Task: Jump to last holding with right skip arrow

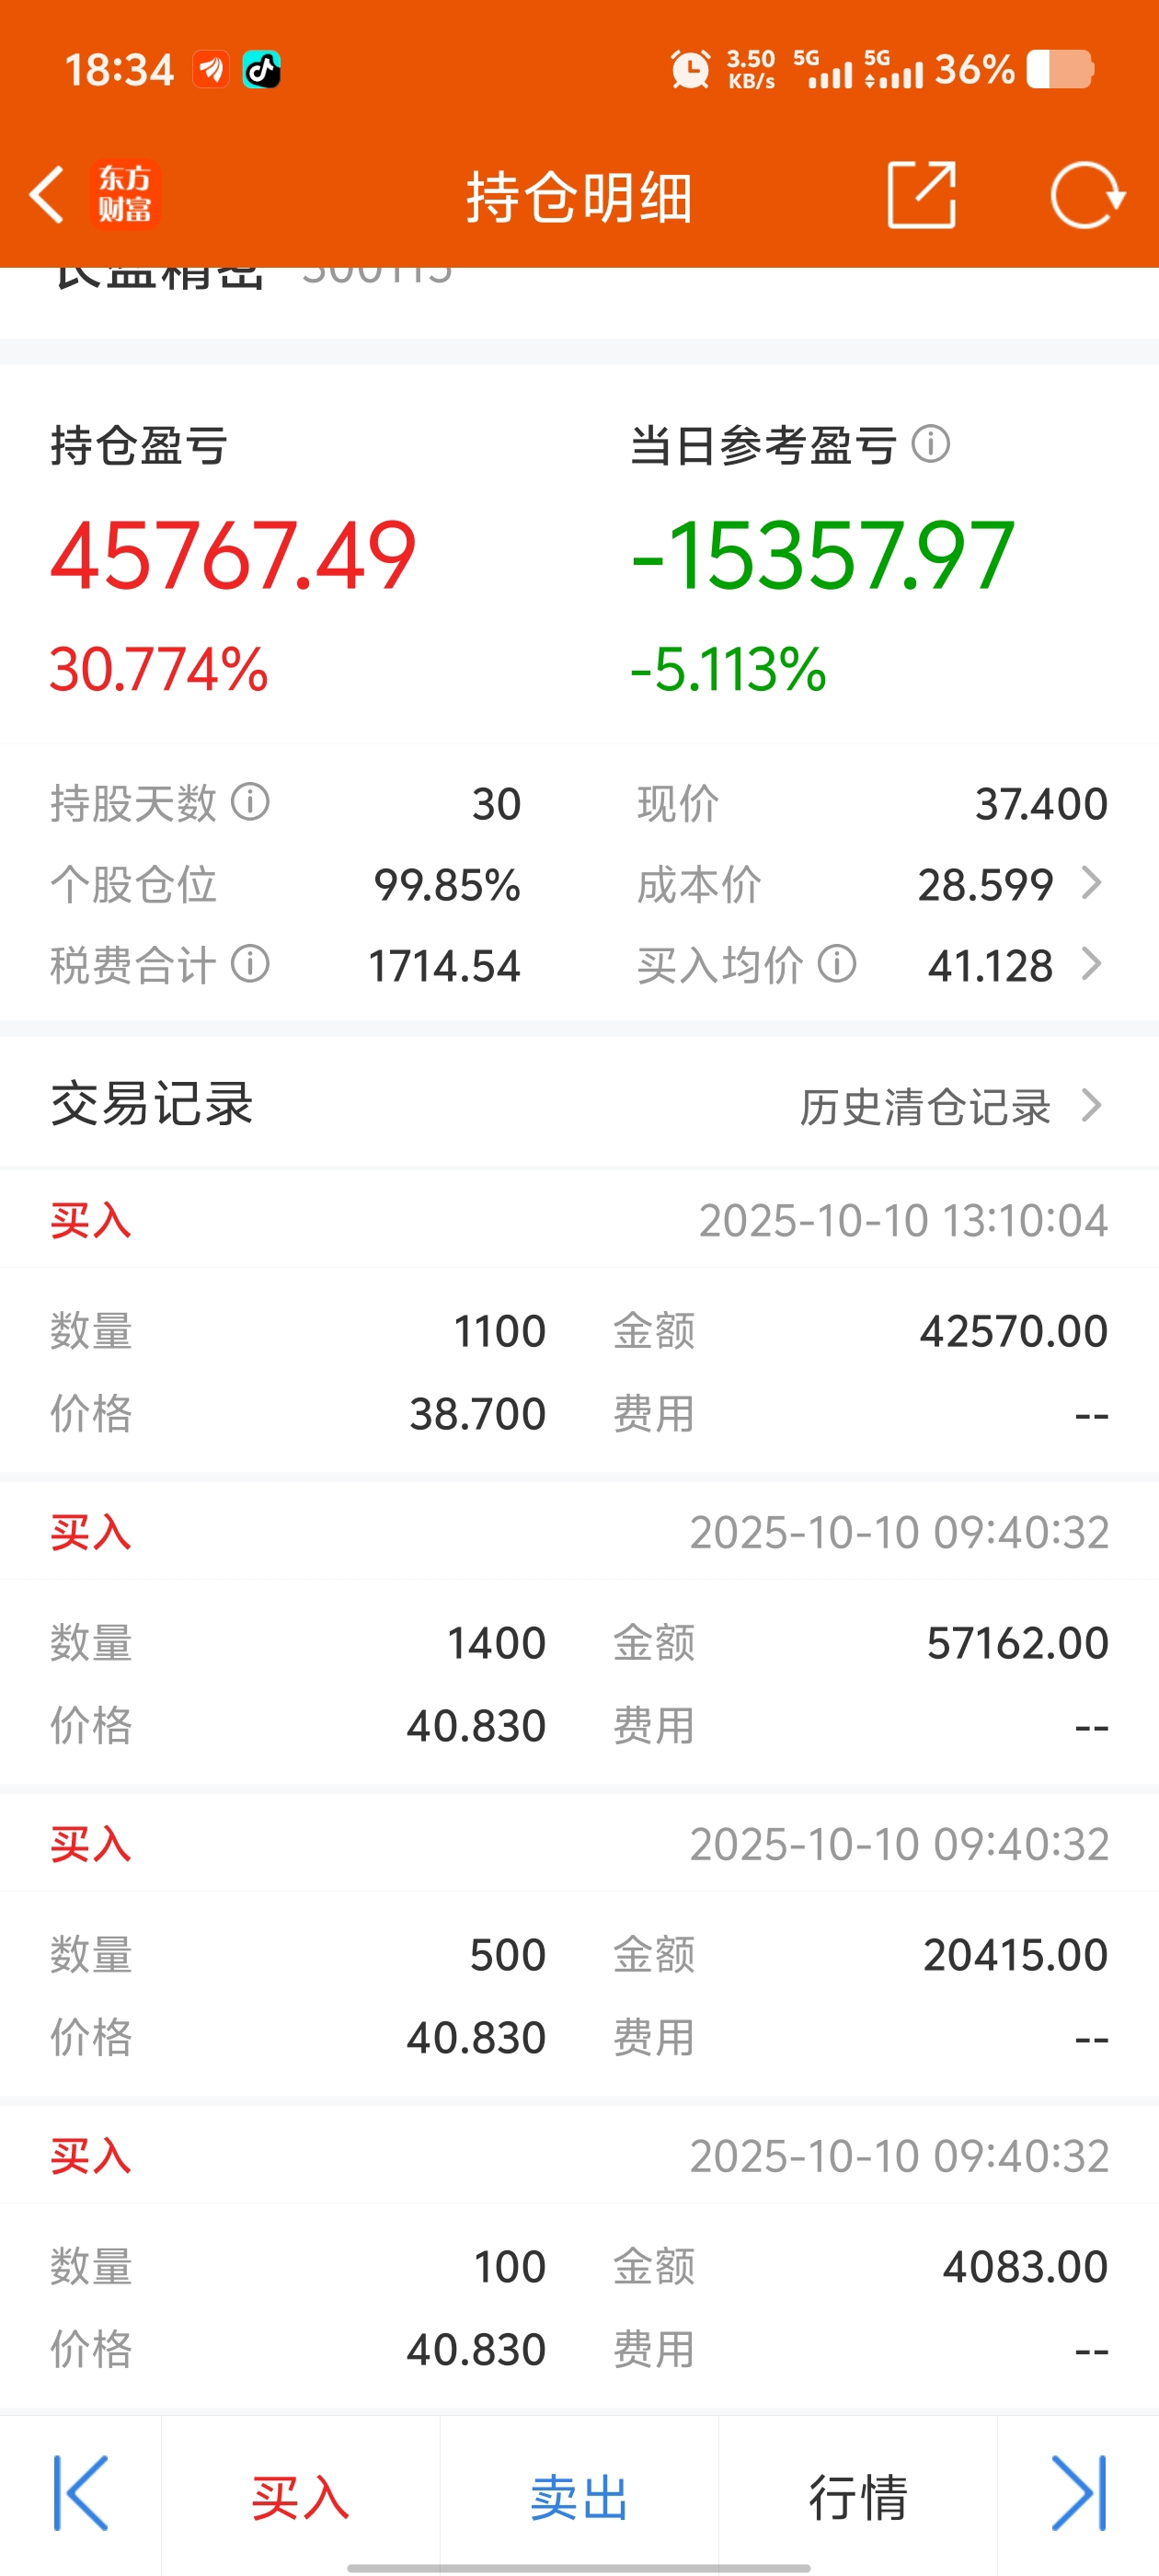Action: (x=1079, y=2493)
